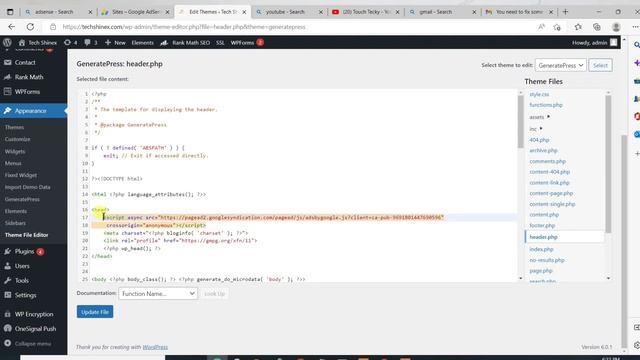Click the Select theme button
640x360 pixels.
pyautogui.click(x=600, y=65)
